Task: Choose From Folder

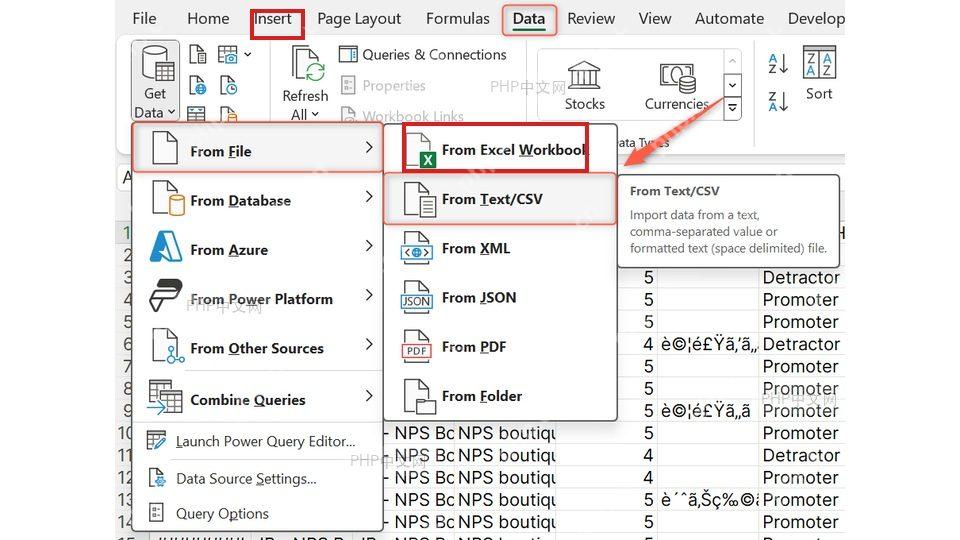Action: 500,396
